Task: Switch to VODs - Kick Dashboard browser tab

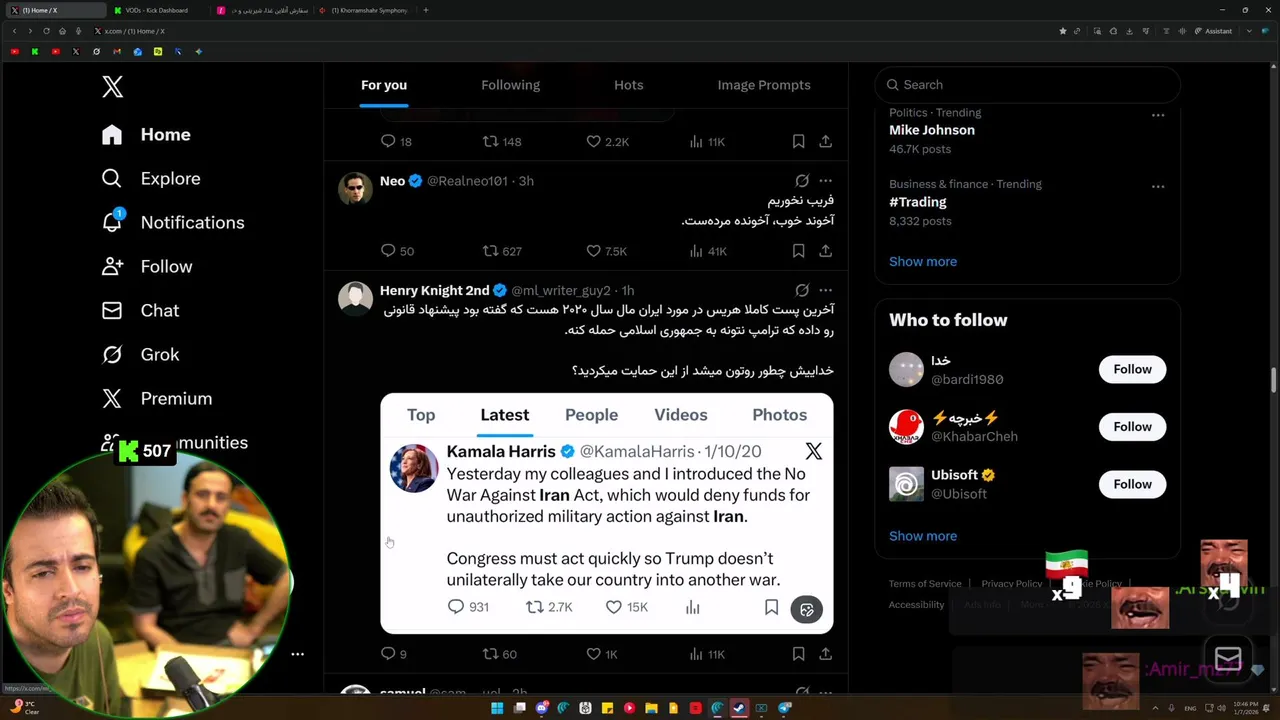Action: (156, 10)
